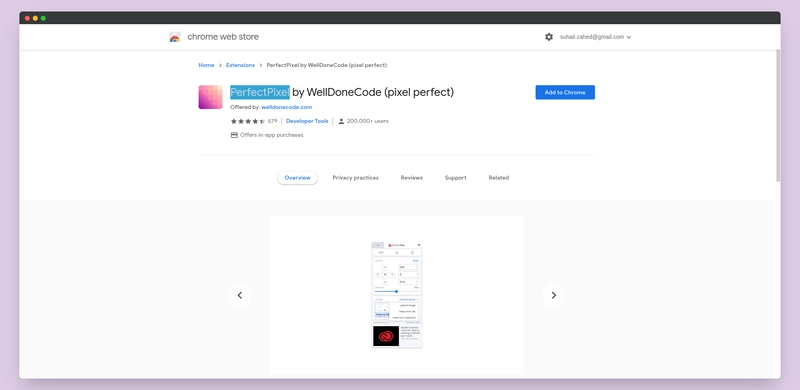800x390 pixels.
Task: Select the Overview tab
Action: pyautogui.click(x=297, y=178)
